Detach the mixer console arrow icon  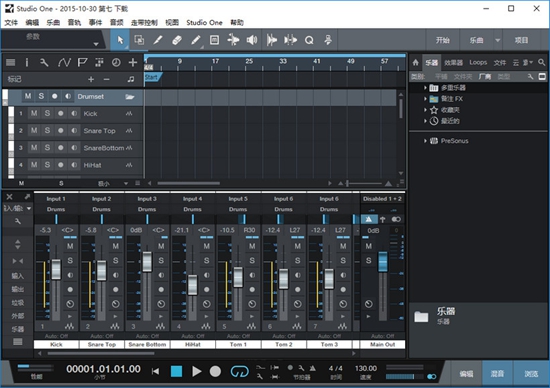27,197
